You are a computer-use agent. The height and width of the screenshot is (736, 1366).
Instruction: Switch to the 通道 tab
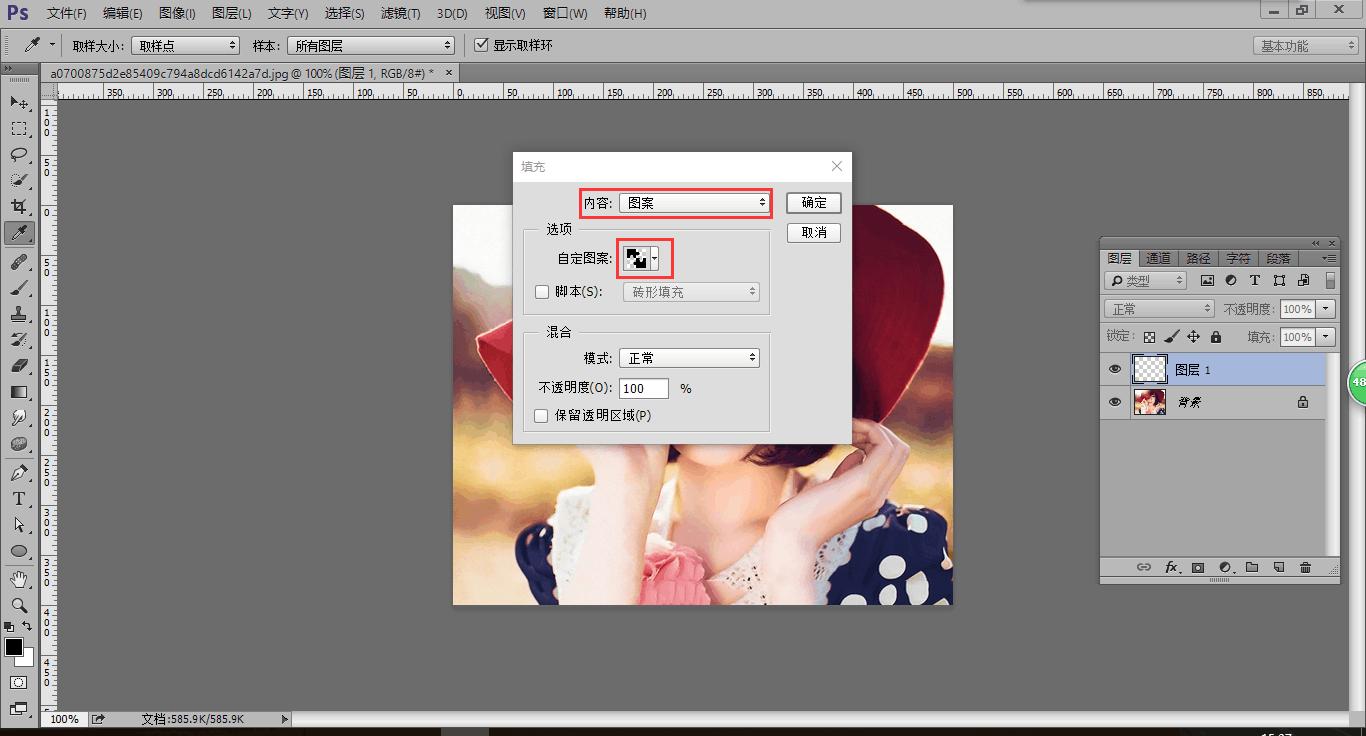coord(1158,258)
